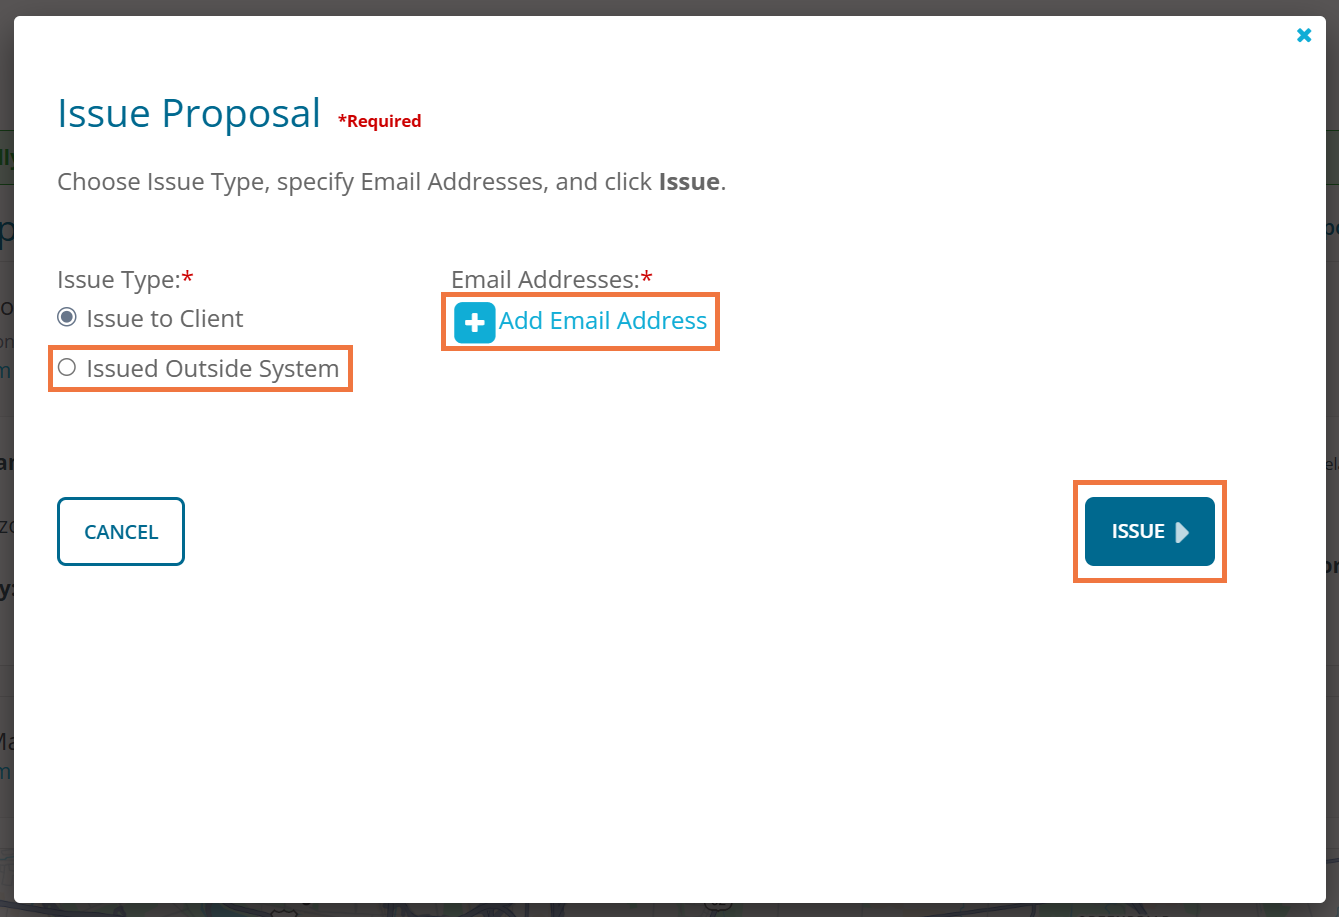Click the arrow icon on Issue button
This screenshot has width=1339, height=917.
(1183, 532)
